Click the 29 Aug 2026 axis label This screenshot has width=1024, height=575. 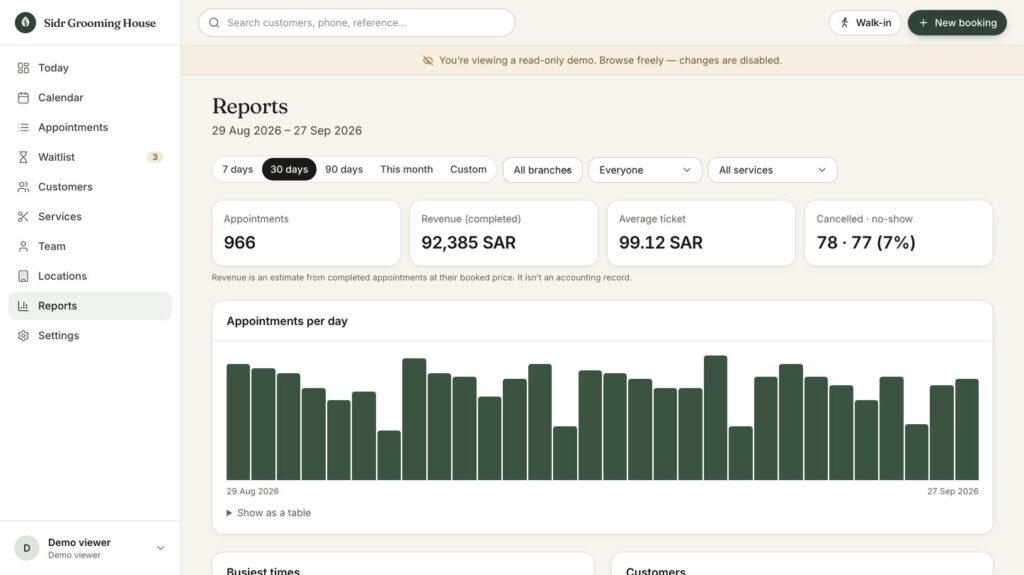(x=253, y=491)
